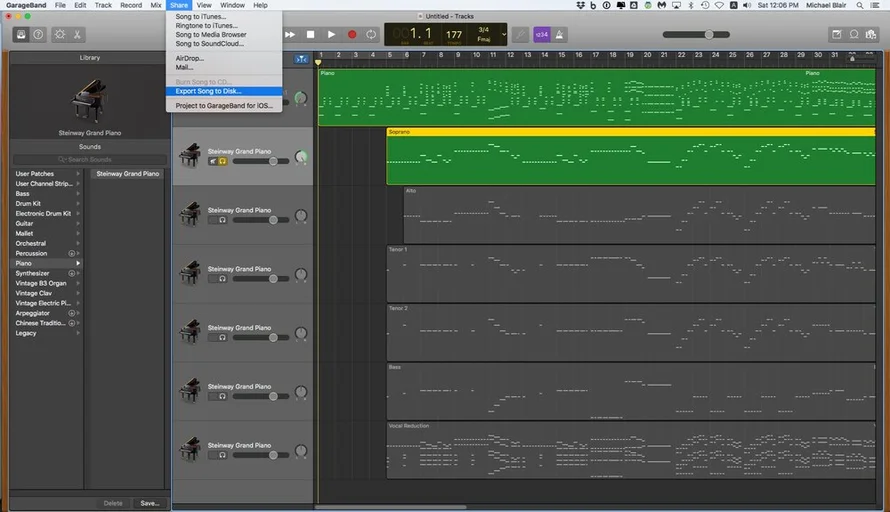Image resolution: width=890 pixels, height=512 pixels.
Task: Expand the User Patches category arrow
Action: tap(78, 174)
